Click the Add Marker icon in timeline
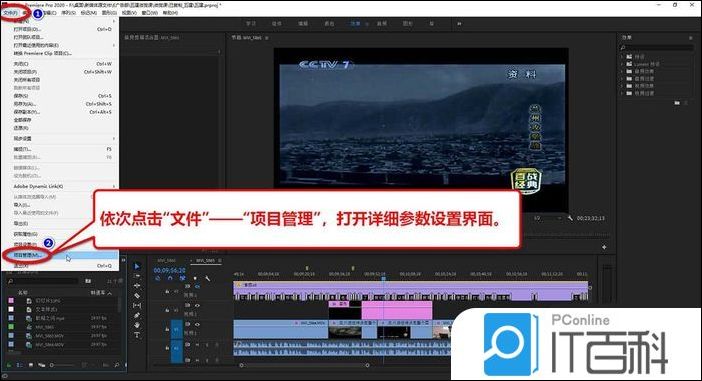The height and width of the screenshot is (381, 702). pyautogui.click(x=195, y=278)
